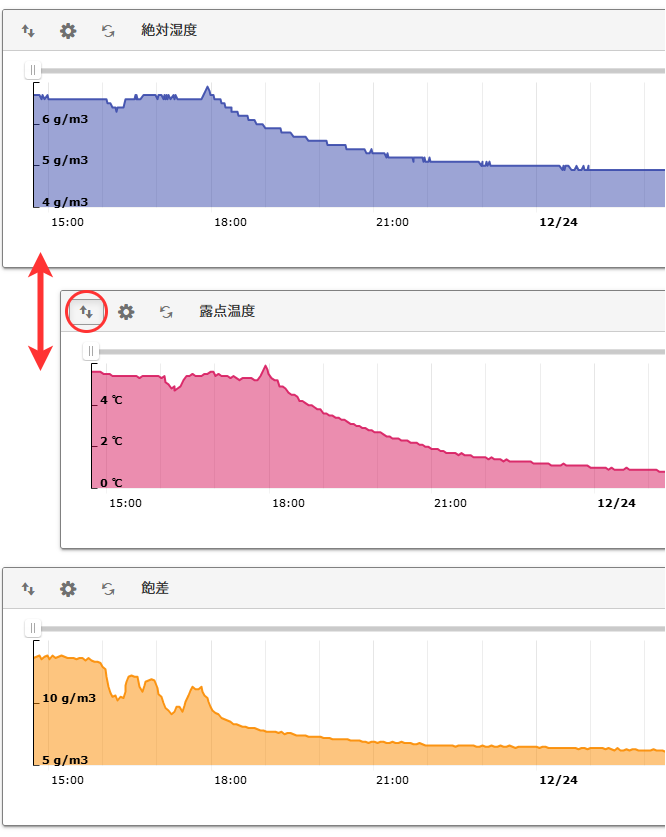The width and height of the screenshot is (666, 837).
Task: Refresh the 露点温度 chart
Action: pyautogui.click(x=166, y=312)
